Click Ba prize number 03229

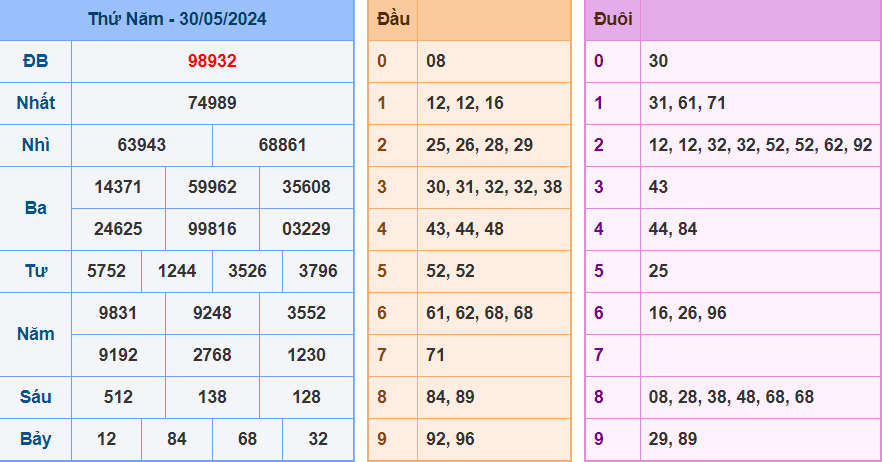coord(307,229)
